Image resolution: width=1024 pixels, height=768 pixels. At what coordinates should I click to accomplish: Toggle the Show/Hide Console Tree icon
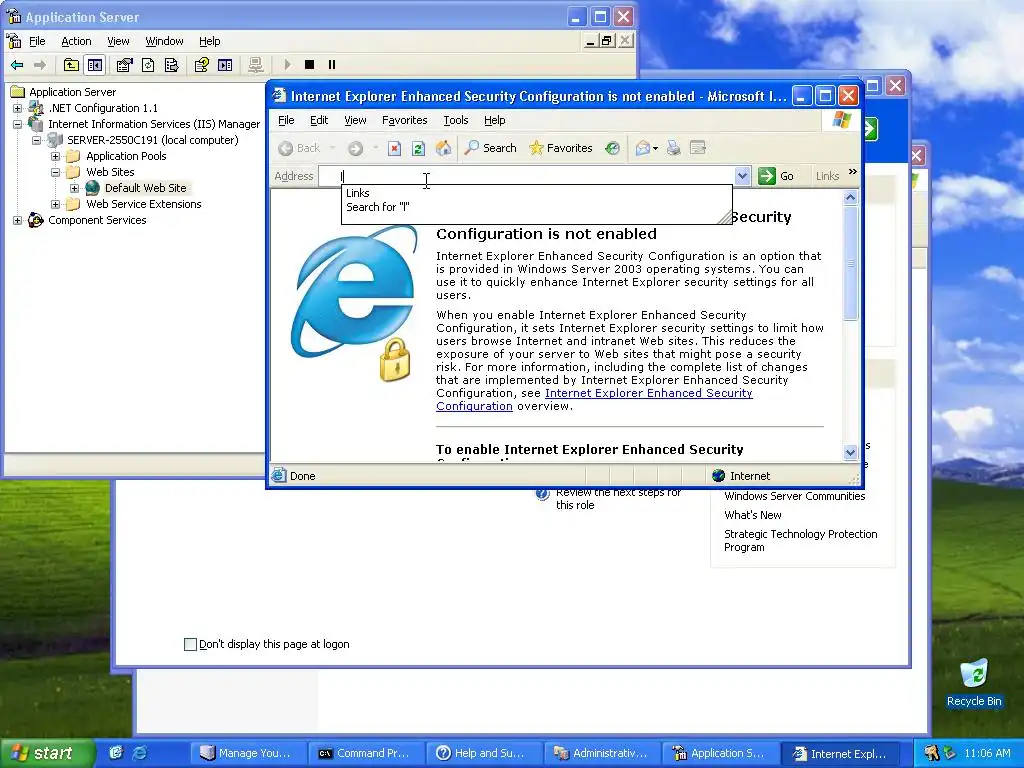(95, 65)
